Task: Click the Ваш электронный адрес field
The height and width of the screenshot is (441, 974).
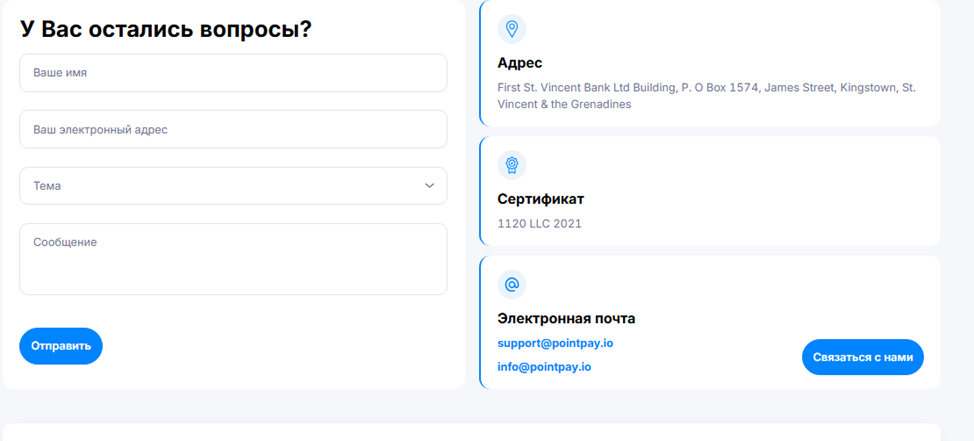Action: coord(232,129)
